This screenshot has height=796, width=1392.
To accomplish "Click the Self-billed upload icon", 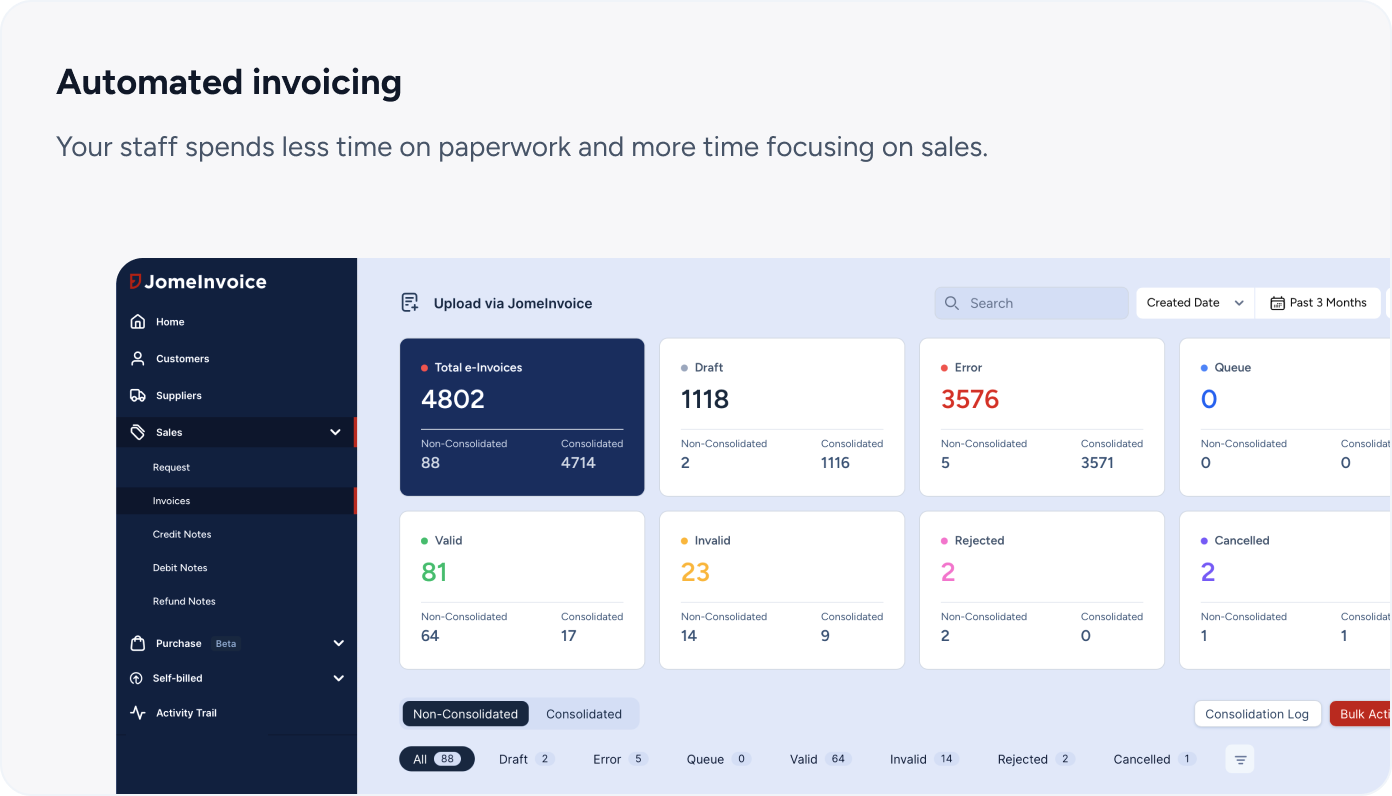I will point(137,678).
